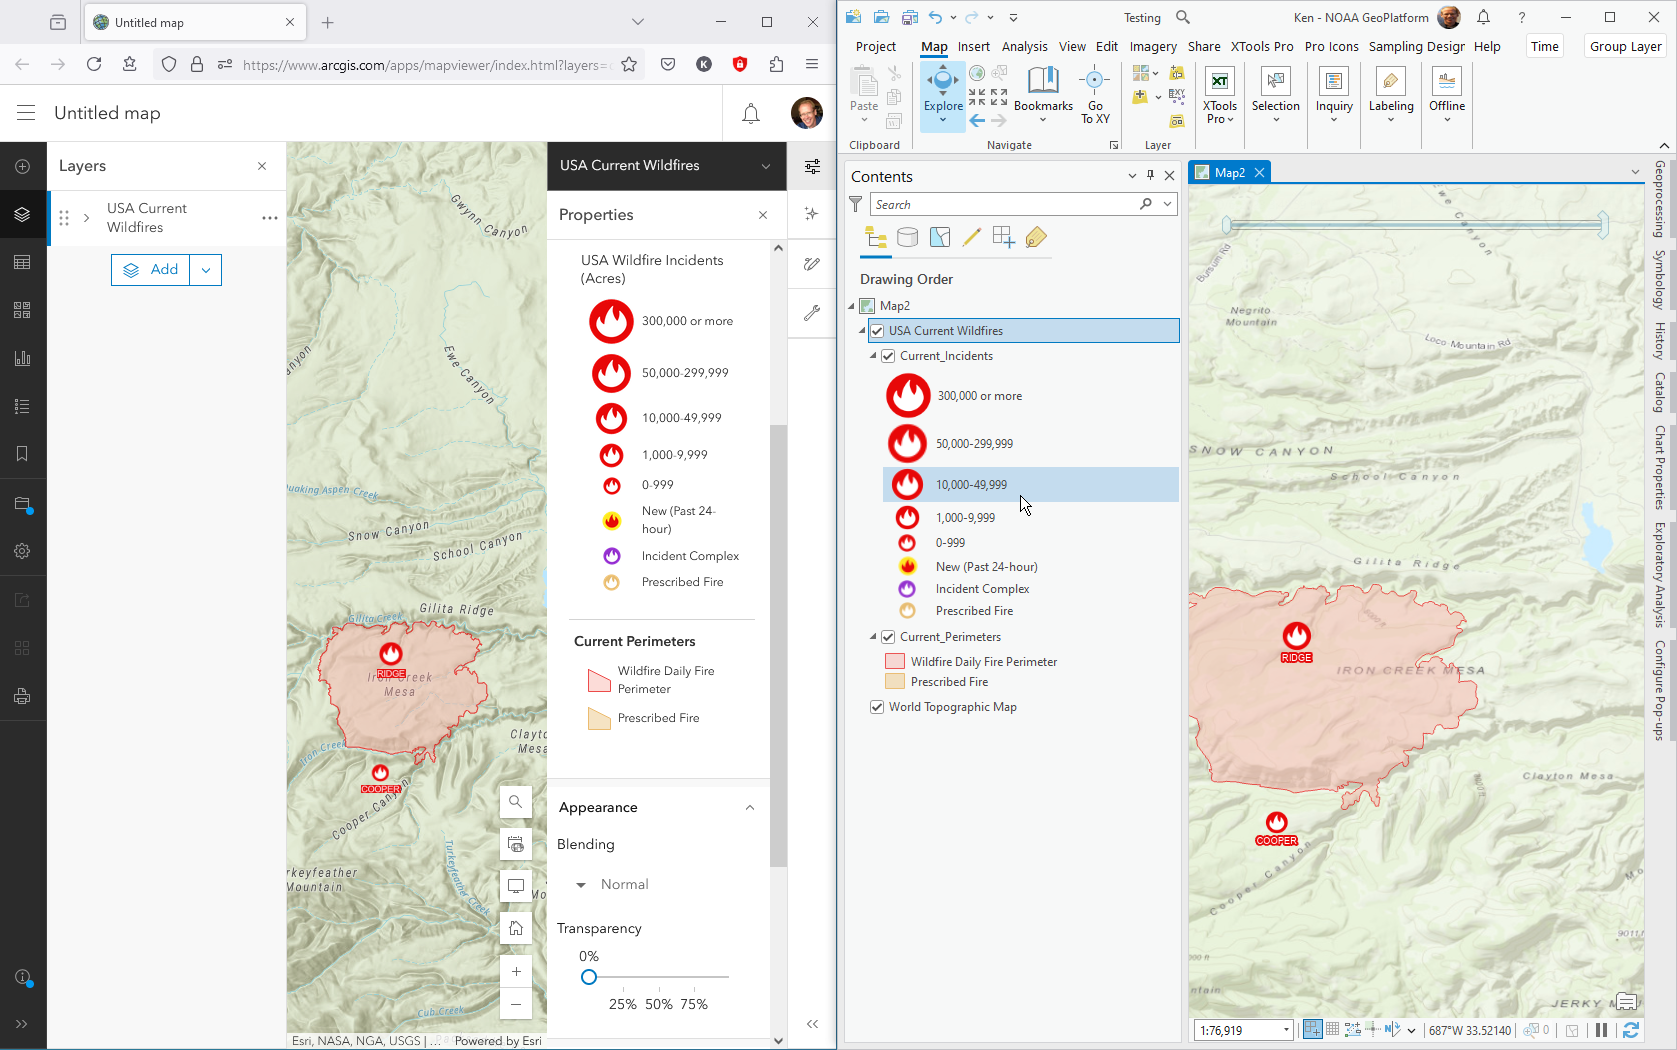Toggle the Current_Perimeters layer visibility
Screen dimensions: 1677x1050
(889, 636)
